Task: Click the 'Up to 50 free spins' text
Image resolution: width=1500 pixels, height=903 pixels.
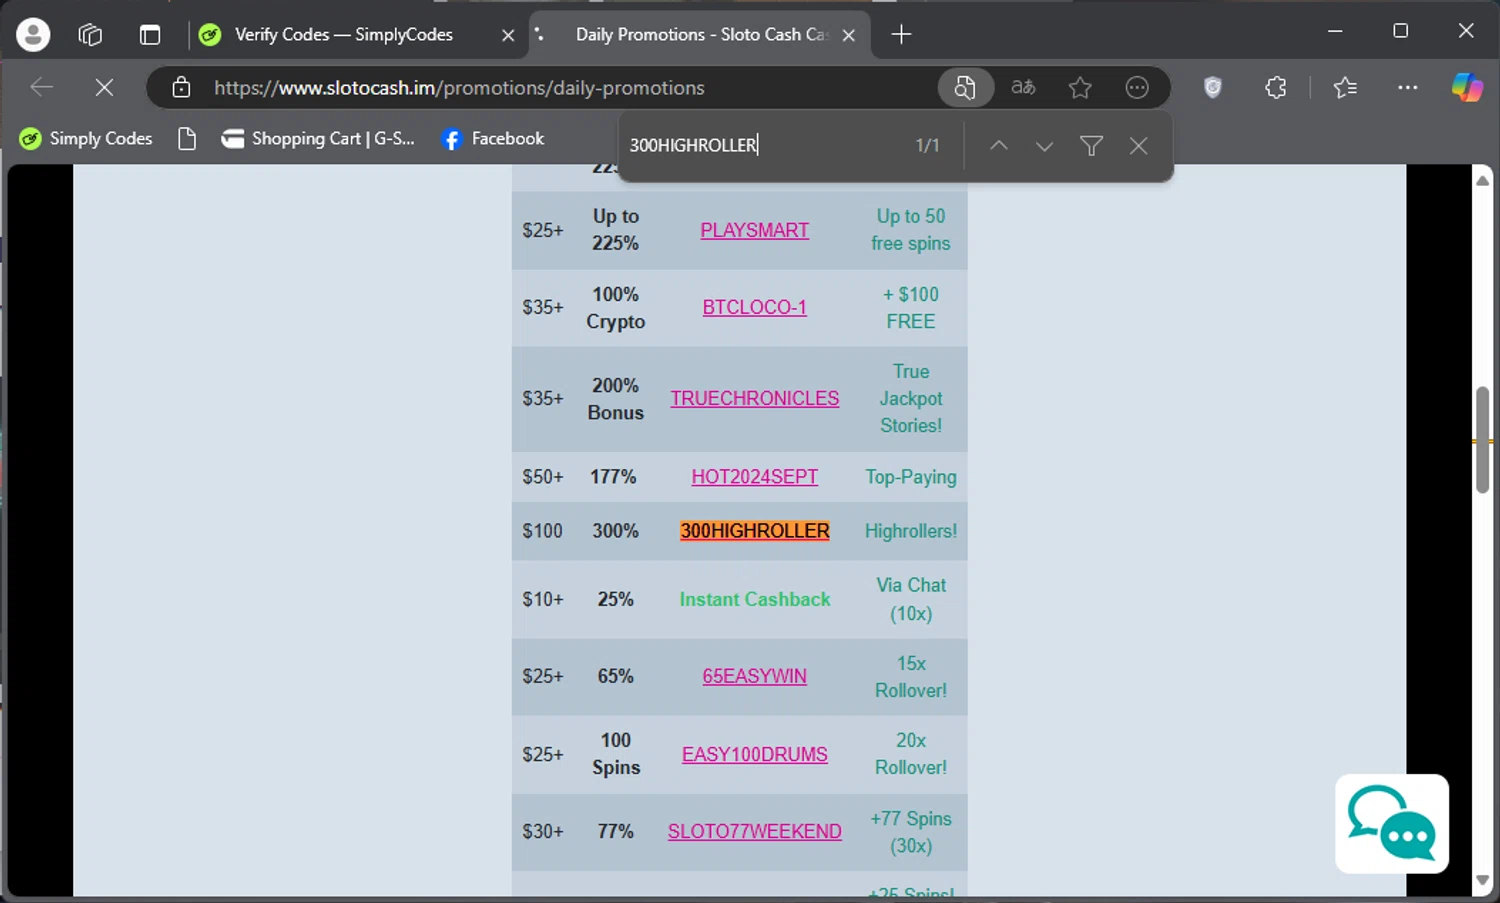Action: coord(911,230)
